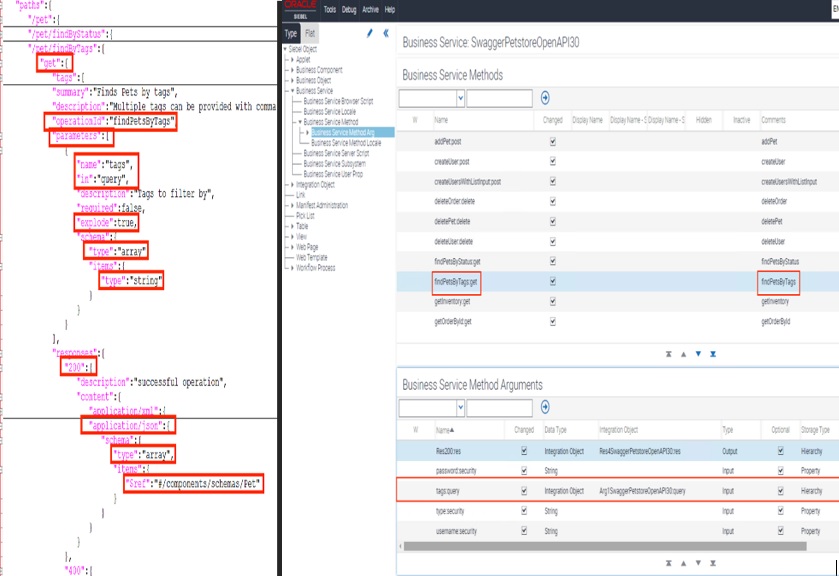Run query in Business Service Method Arguments with arrow icon
The width and height of the screenshot is (839, 576).
click(x=545, y=407)
